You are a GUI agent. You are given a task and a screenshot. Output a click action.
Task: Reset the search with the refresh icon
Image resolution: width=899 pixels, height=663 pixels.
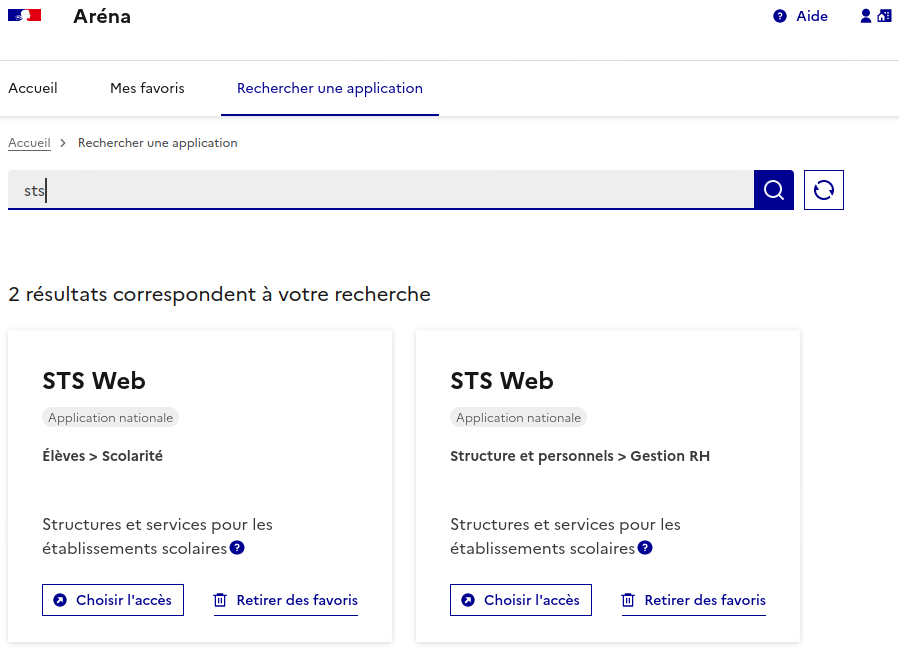click(x=823, y=190)
